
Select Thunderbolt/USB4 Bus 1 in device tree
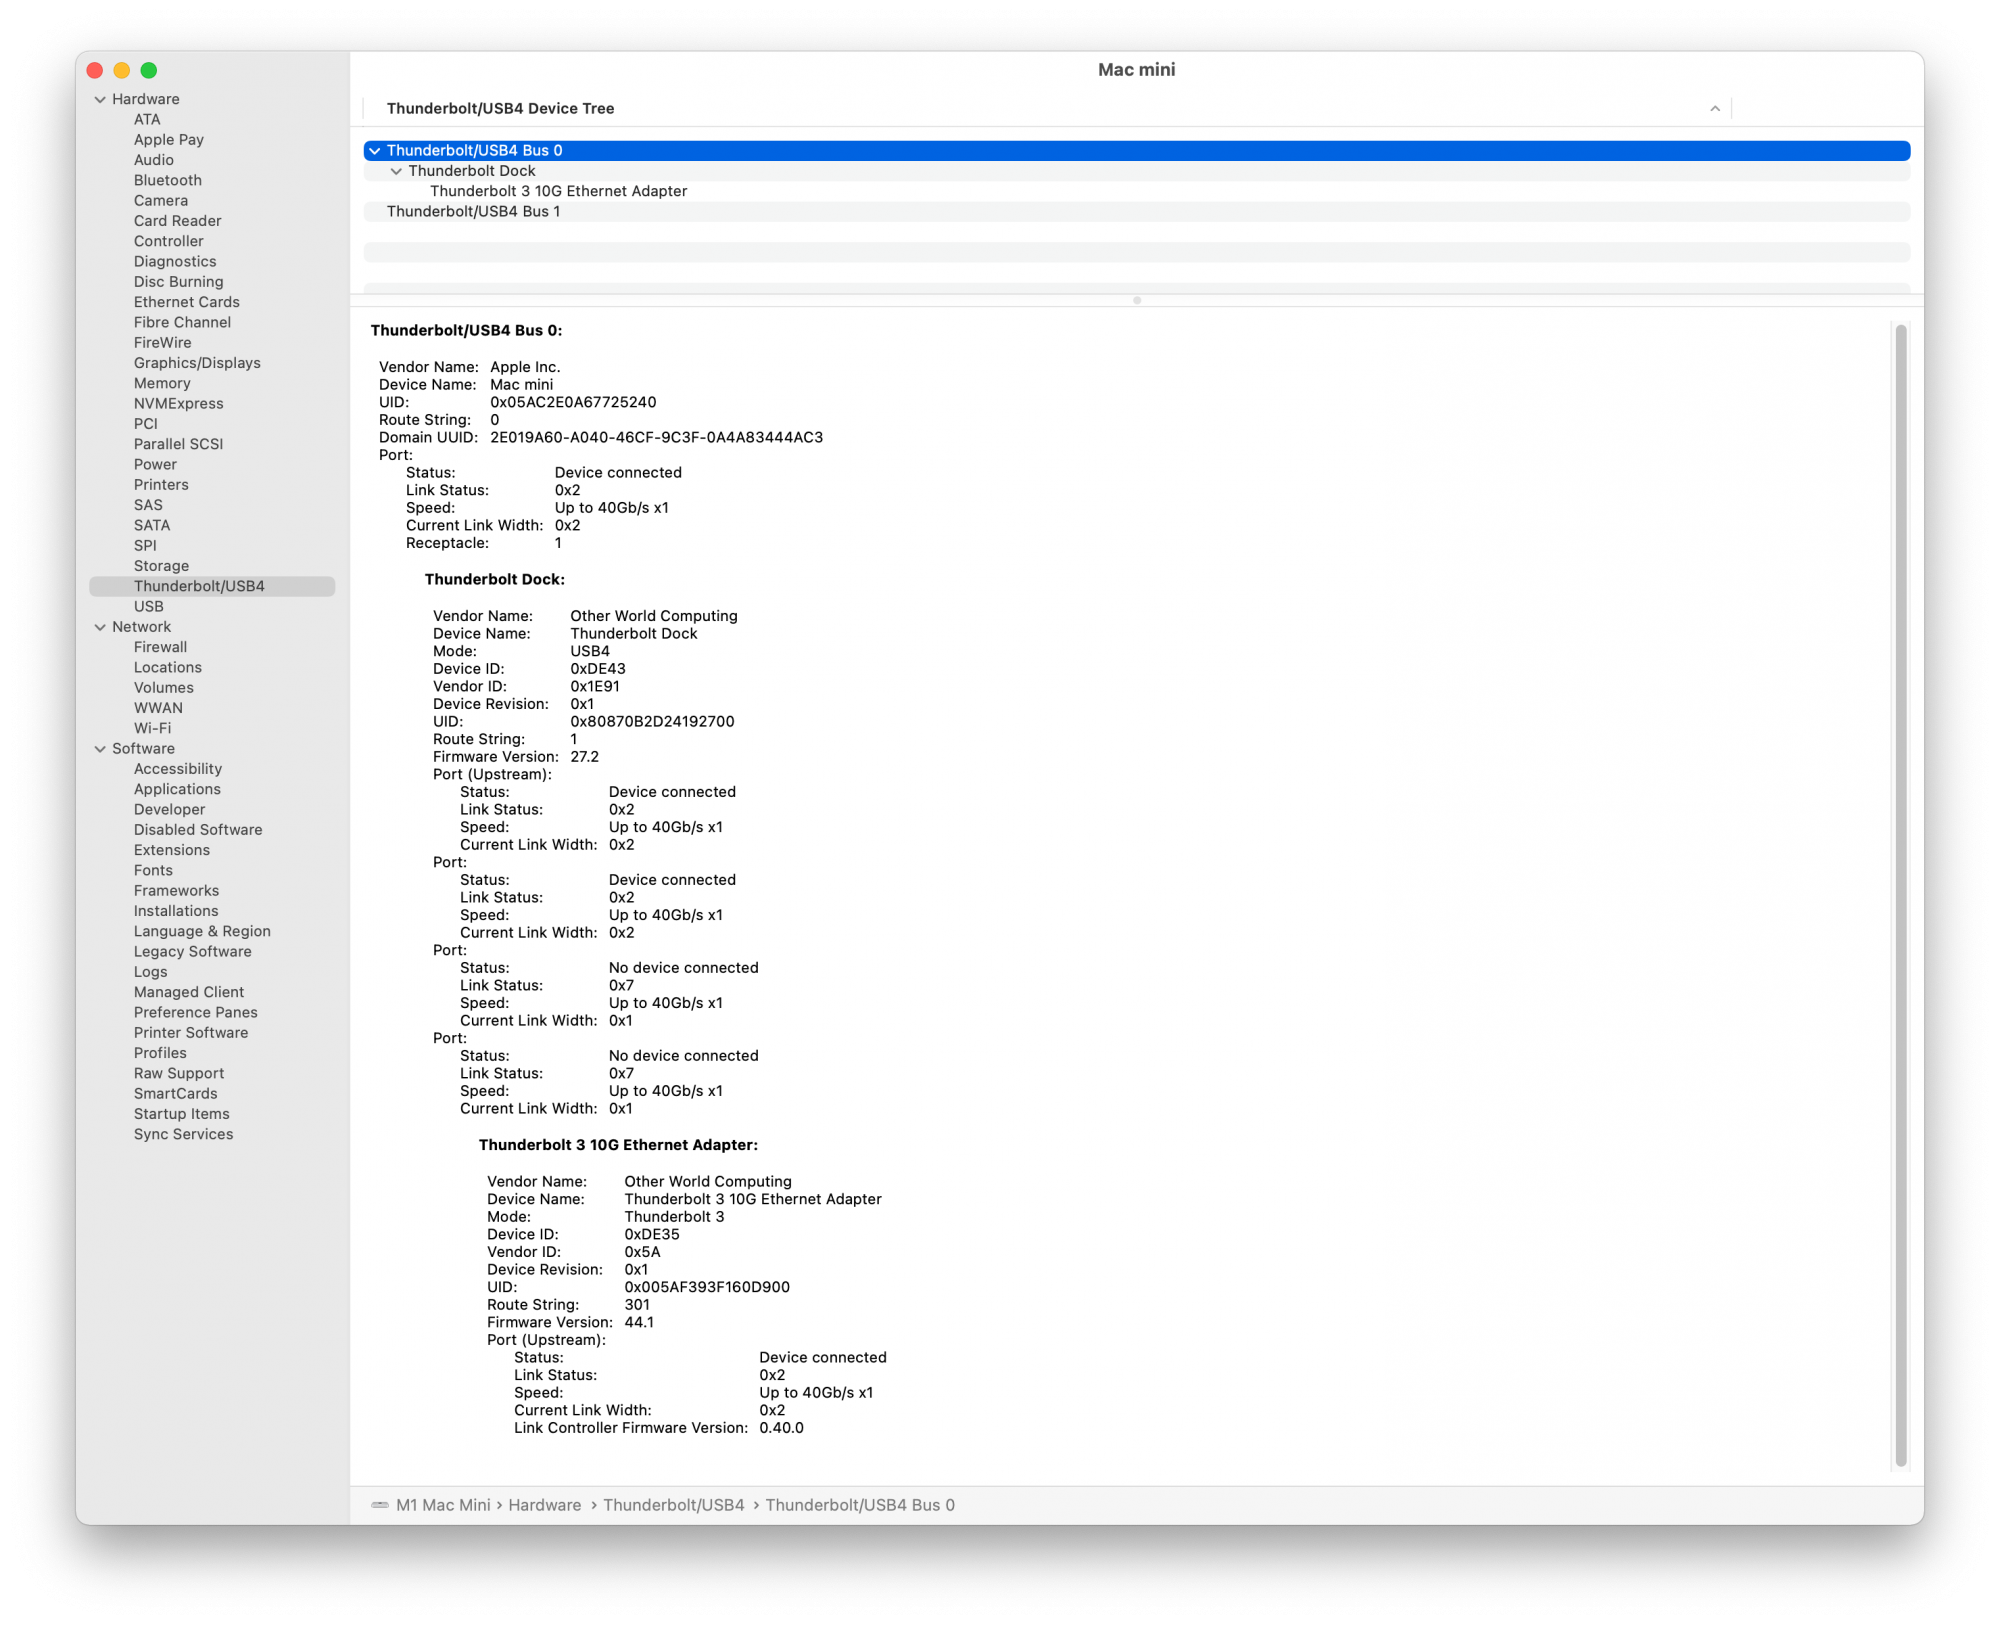473,211
